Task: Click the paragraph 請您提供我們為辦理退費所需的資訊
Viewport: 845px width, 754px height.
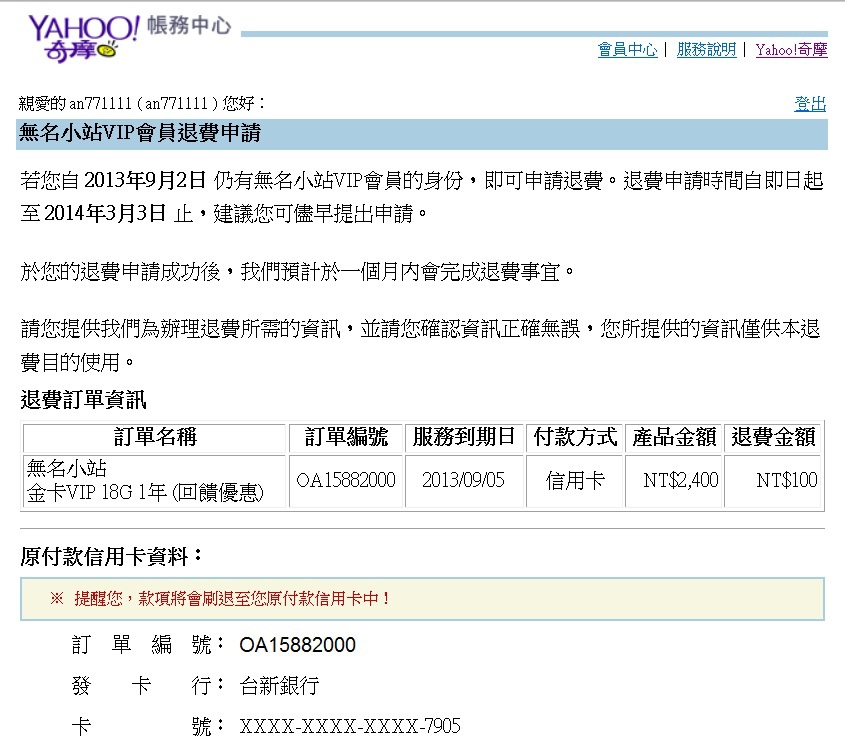Action: [420, 345]
